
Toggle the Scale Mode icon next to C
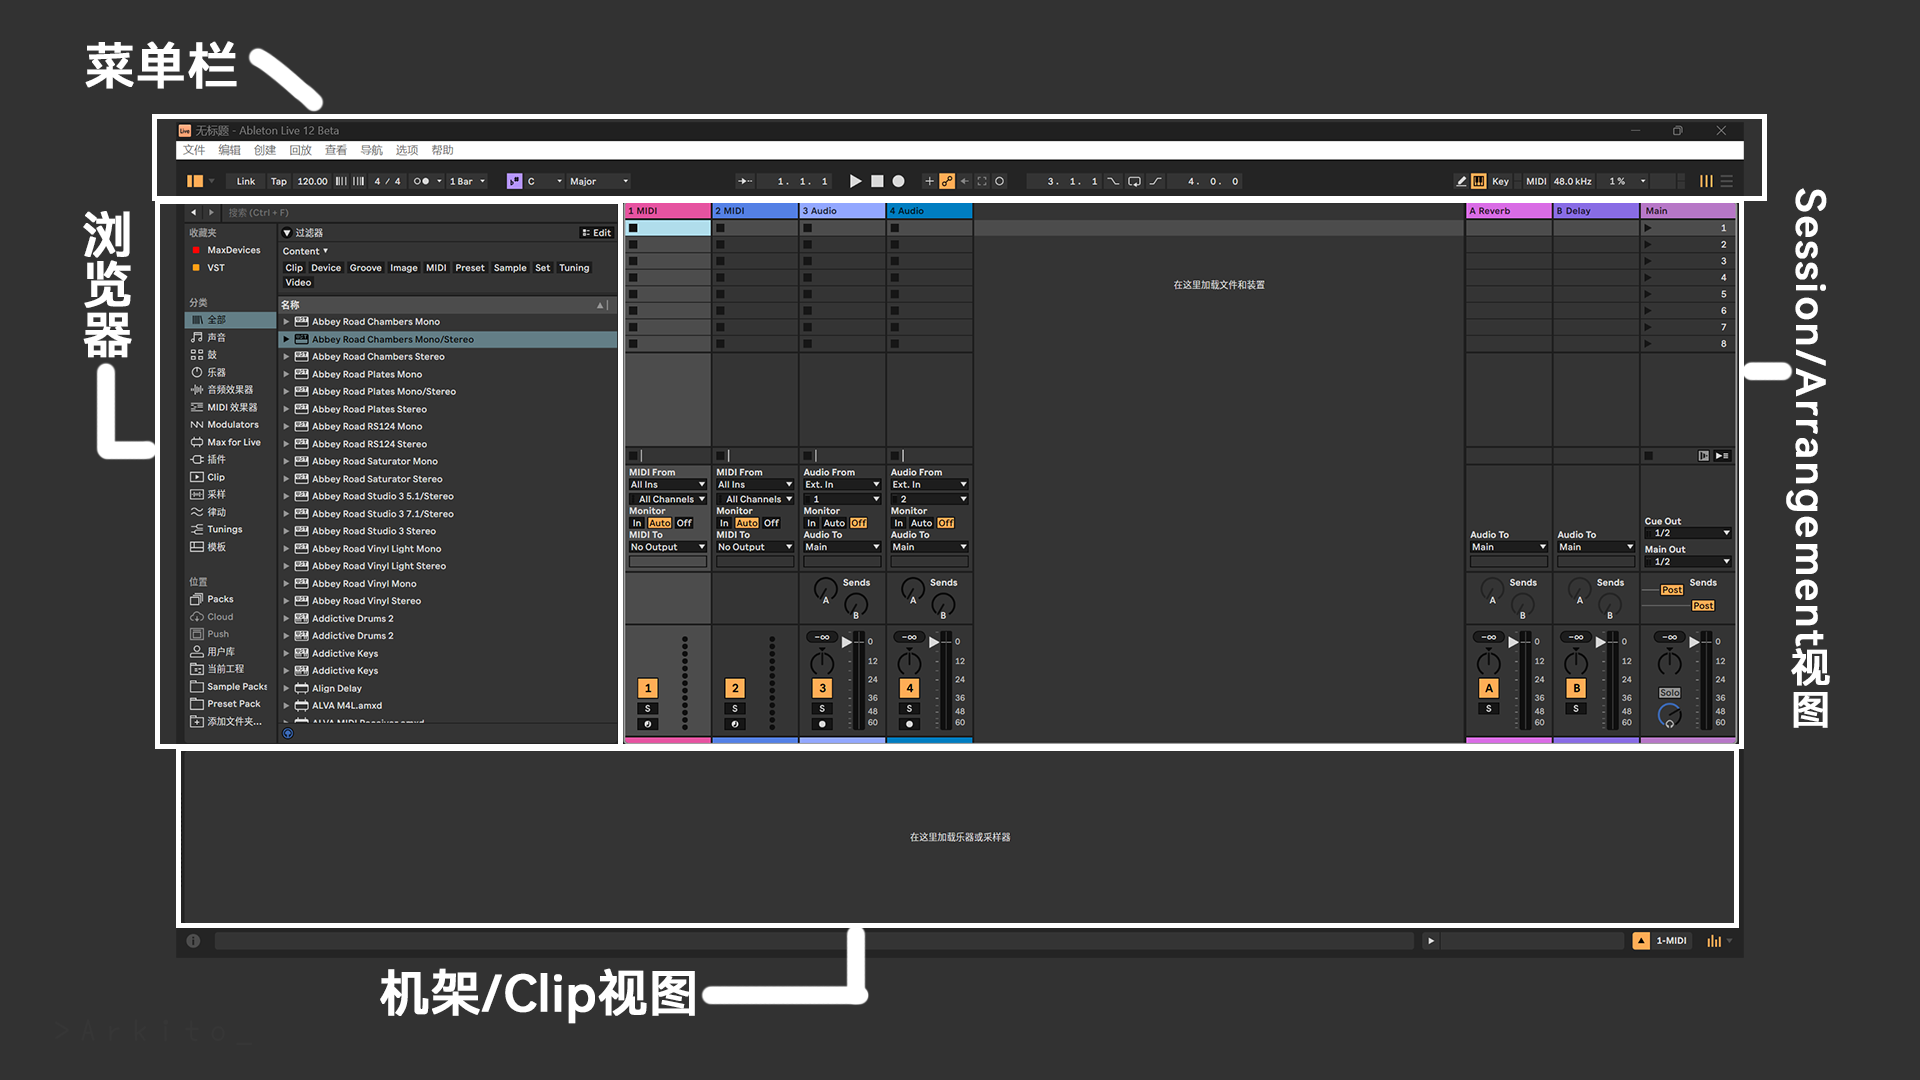click(514, 181)
